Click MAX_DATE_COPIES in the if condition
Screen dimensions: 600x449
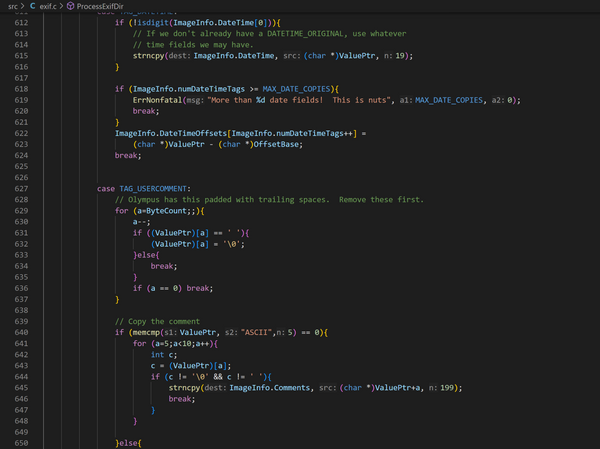coord(307,88)
